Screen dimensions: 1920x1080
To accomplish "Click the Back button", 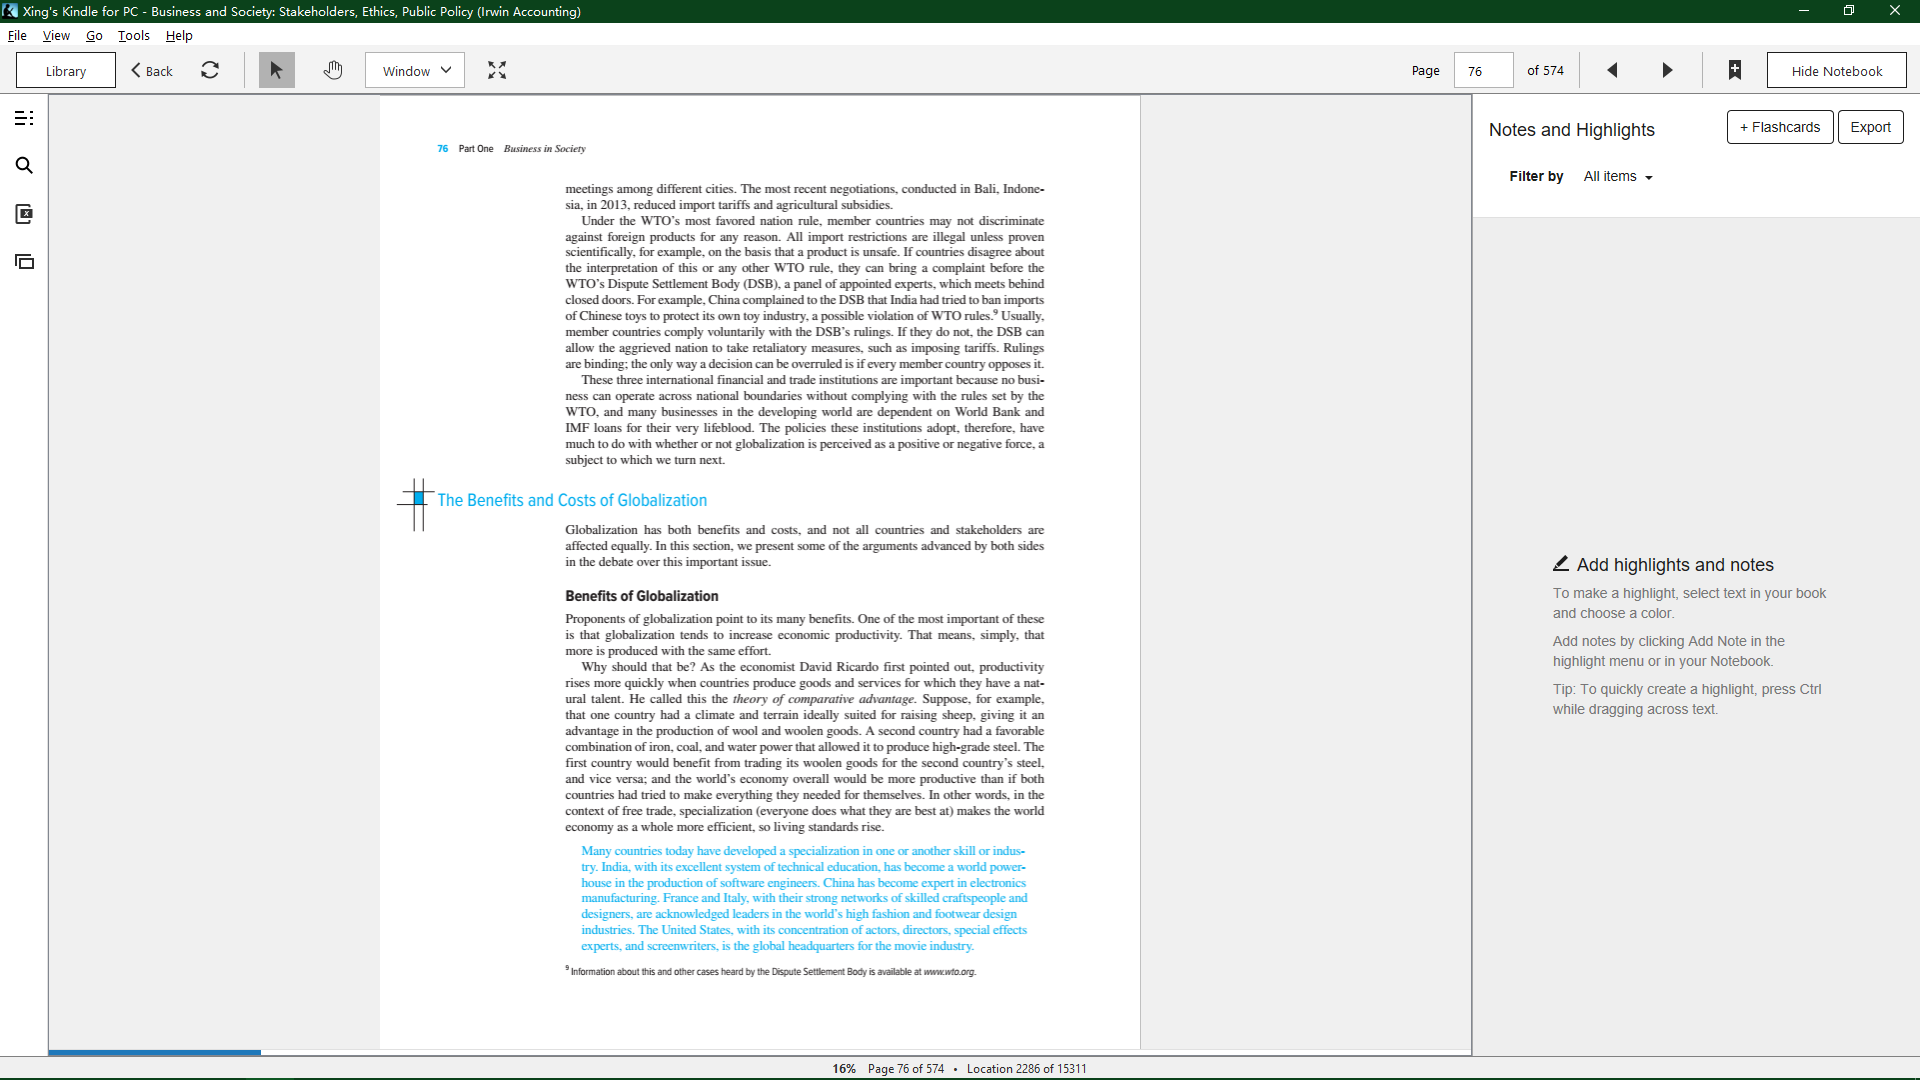I will click(152, 70).
